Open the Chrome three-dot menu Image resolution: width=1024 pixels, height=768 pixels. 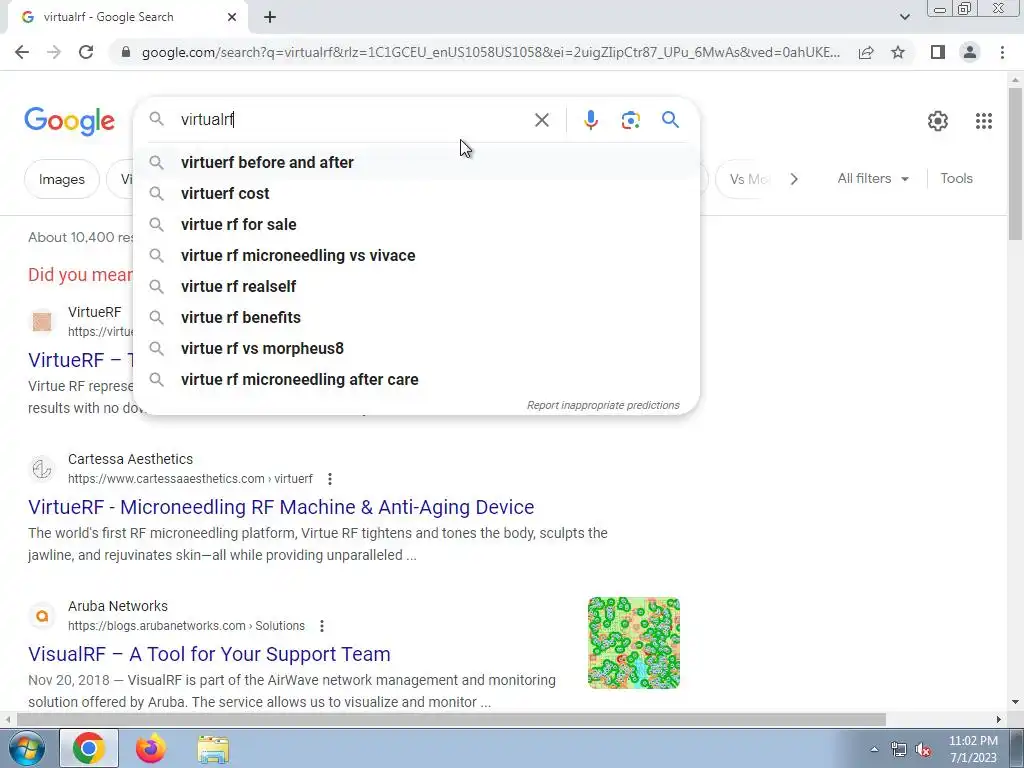1002,52
